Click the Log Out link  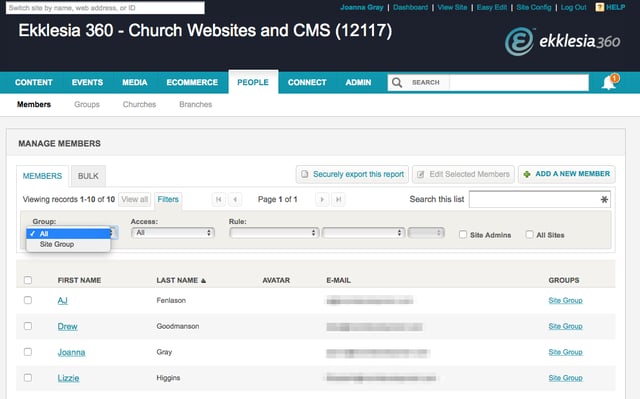tap(573, 7)
